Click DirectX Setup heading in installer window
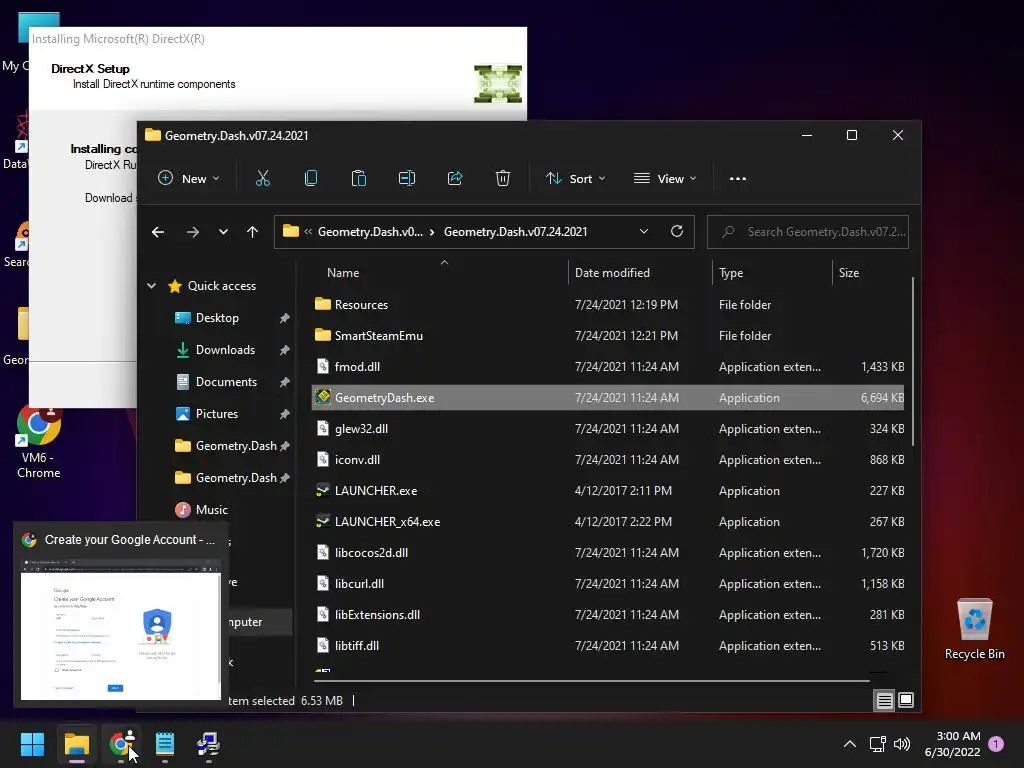Image resolution: width=1024 pixels, height=768 pixels. 90,69
